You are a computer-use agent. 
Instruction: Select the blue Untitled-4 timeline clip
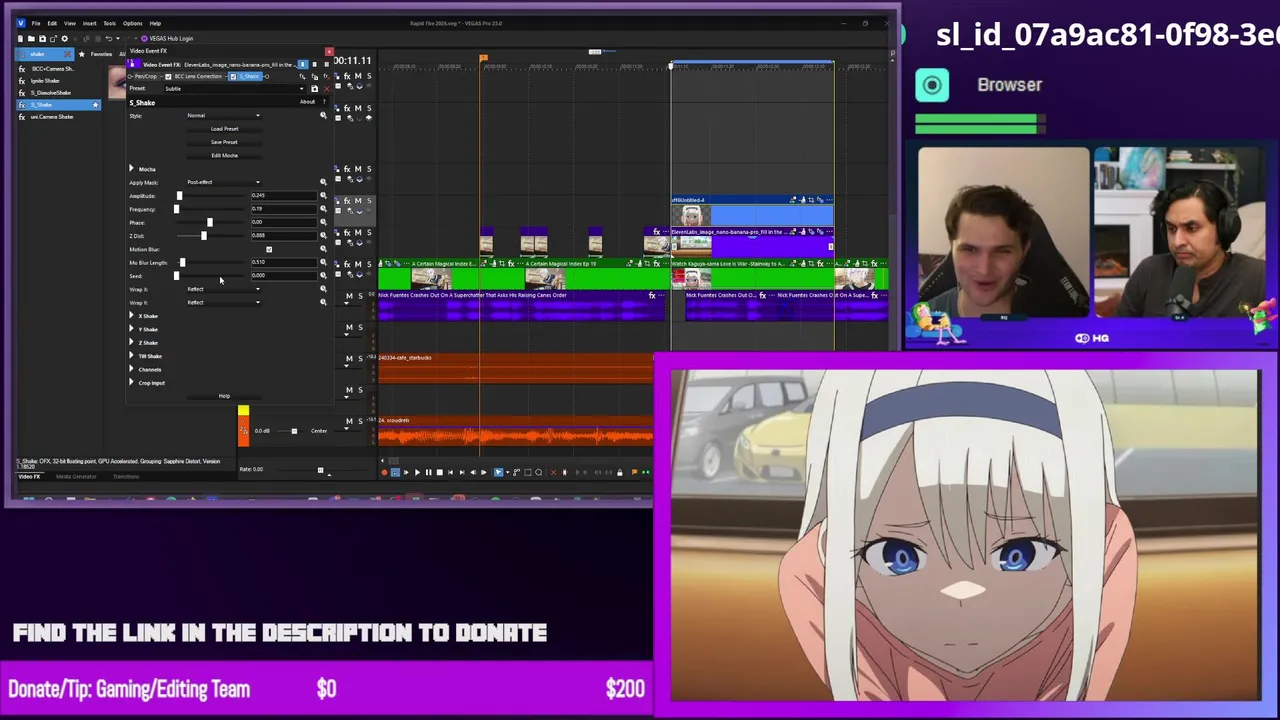(752, 211)
